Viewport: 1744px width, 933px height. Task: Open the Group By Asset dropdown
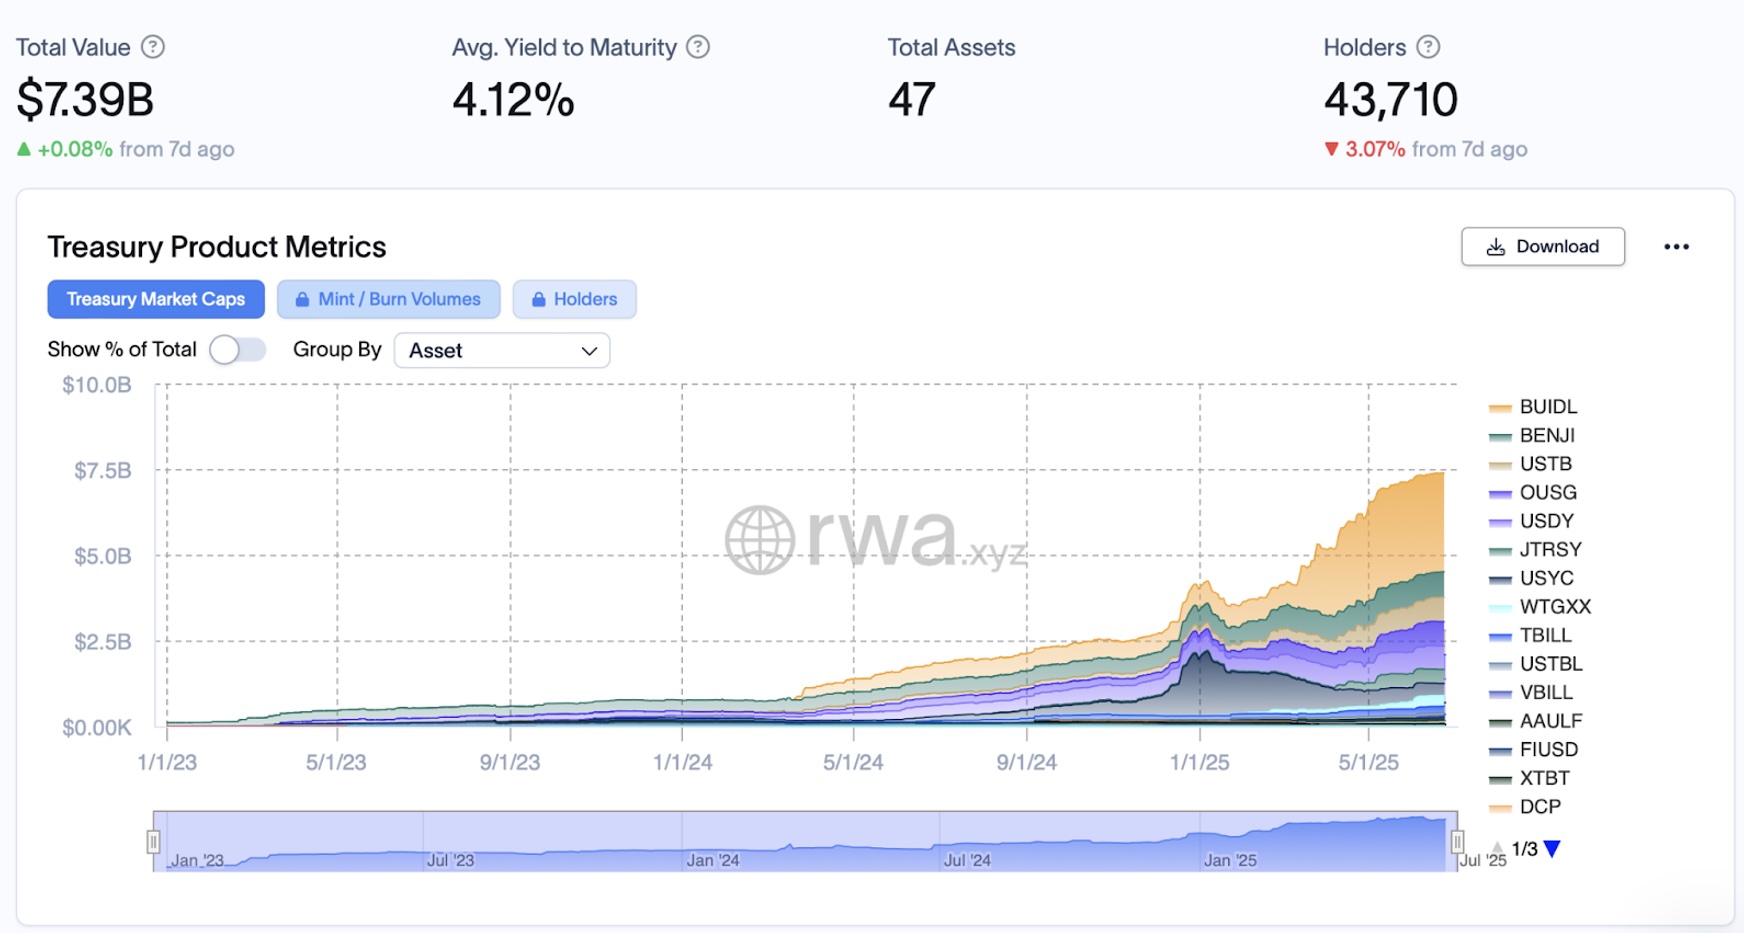pyautogui.click(x=502, y=351)
